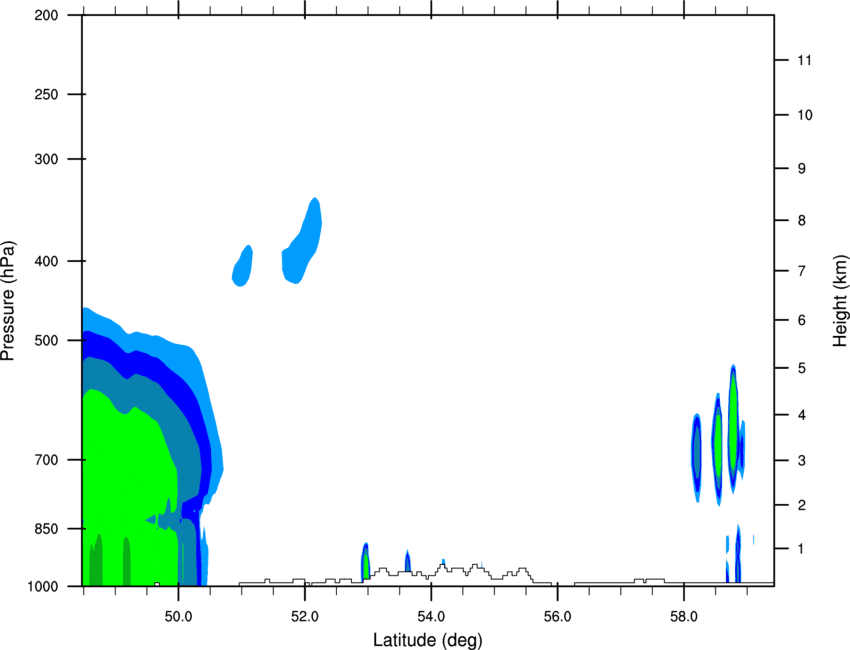Pick the 4 km height label
The image size is (850, 650).
click(802, 415)
